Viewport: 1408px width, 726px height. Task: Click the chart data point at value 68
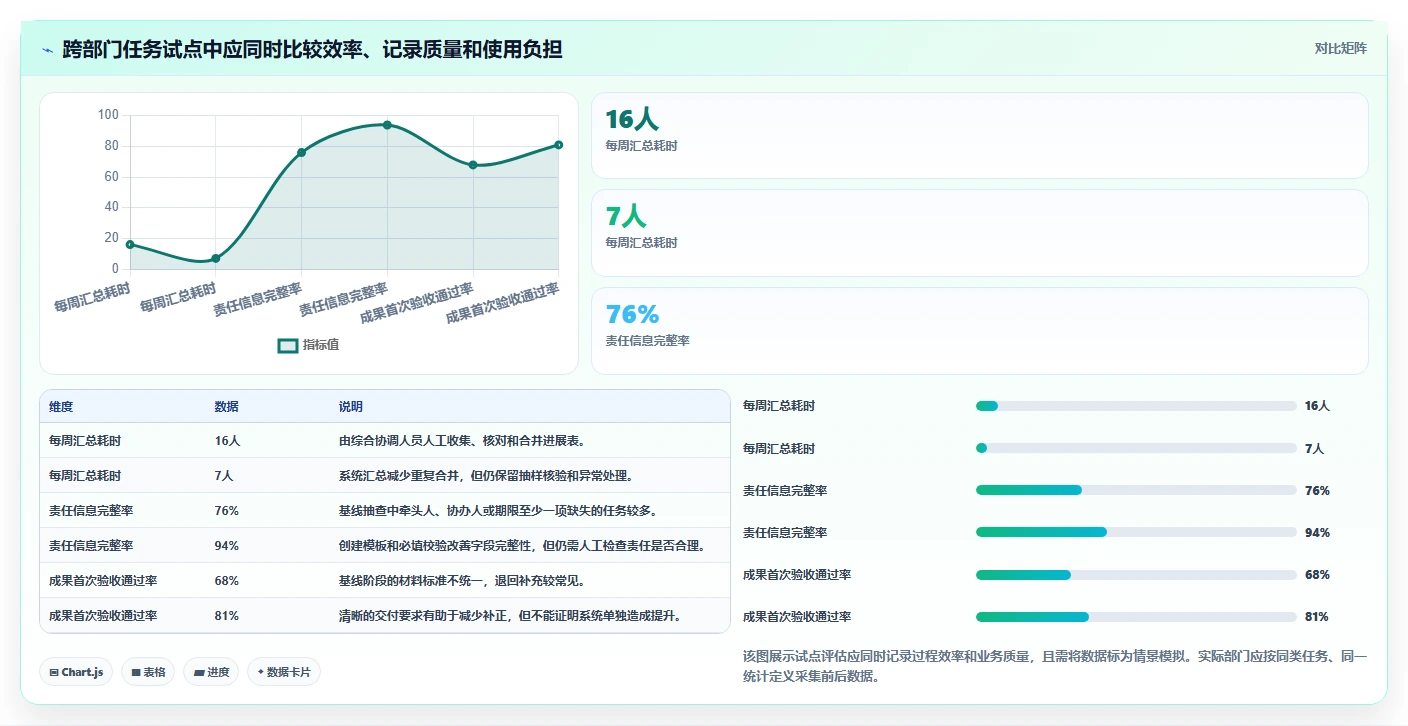pyautogui.click(x=473, y=165)
